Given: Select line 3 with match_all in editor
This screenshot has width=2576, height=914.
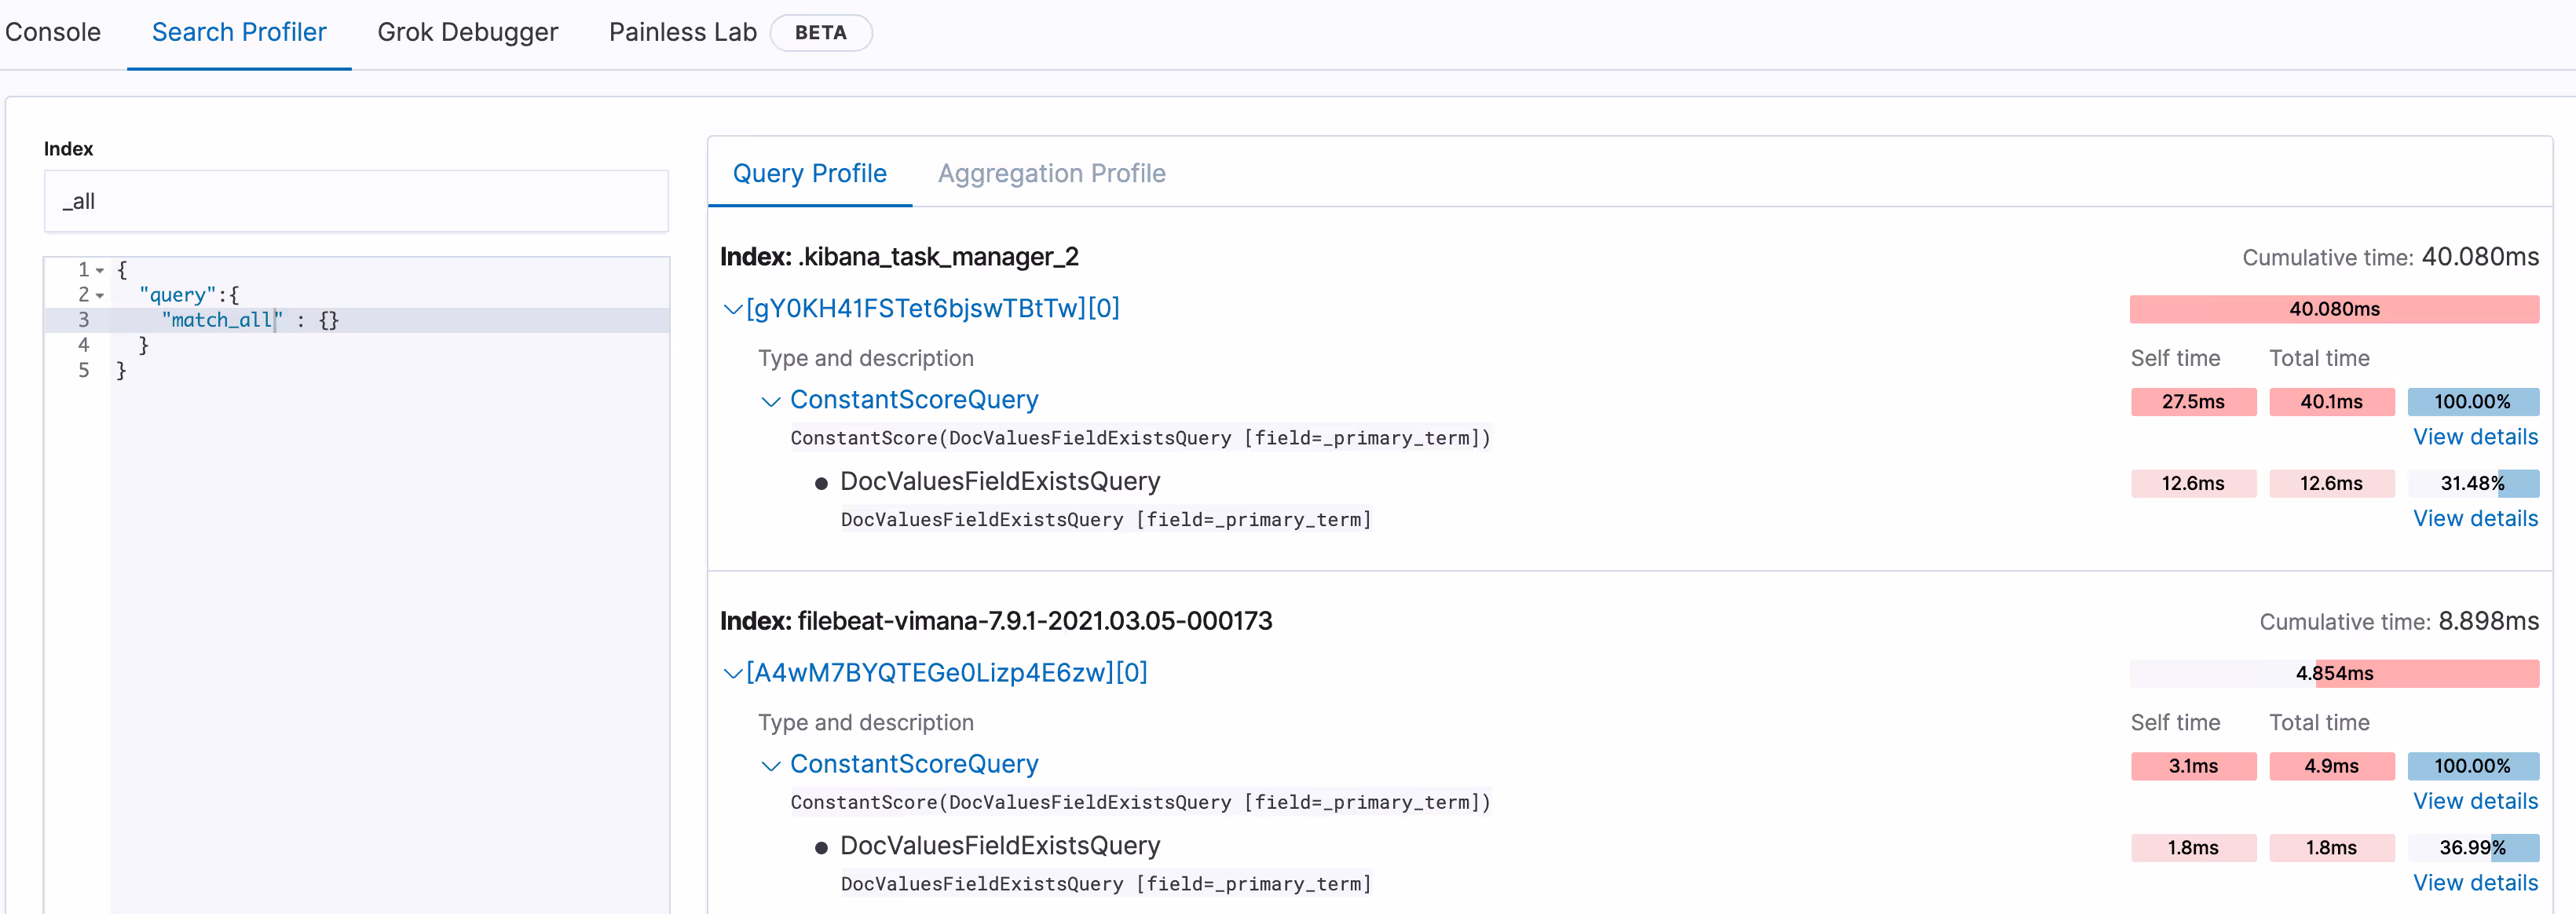Looking at the screenshot, I should (x=250, y=320).
